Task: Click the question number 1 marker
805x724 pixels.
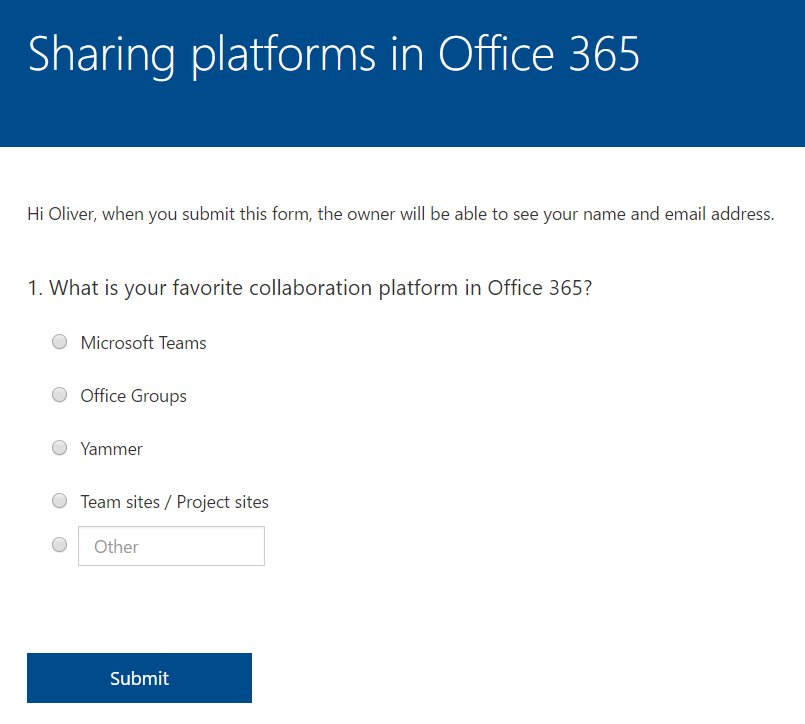Action: point(34,288)
